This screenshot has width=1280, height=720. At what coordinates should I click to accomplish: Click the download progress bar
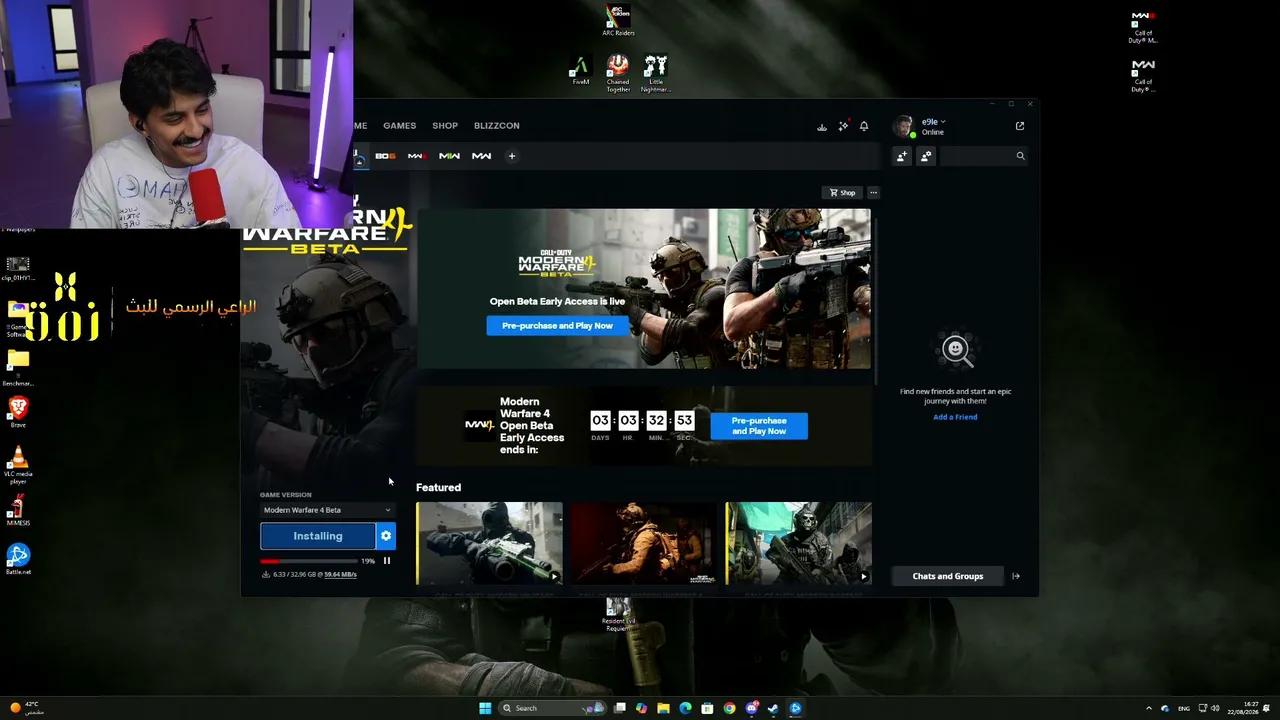point(309,561)
